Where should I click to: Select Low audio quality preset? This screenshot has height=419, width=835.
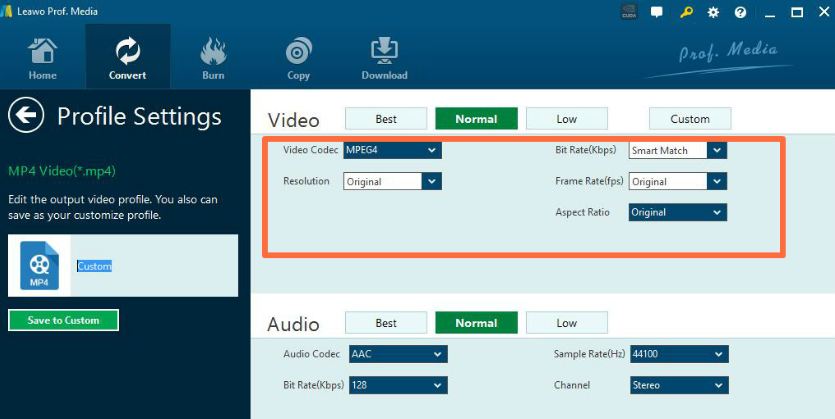[567, 323]
